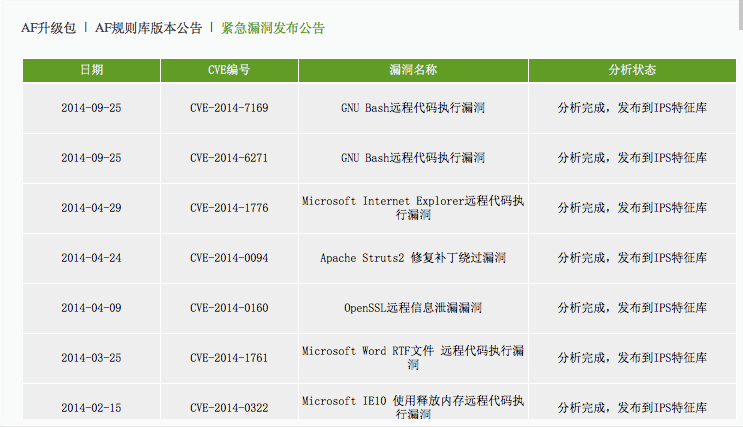Click CVE-2014-0322 in the table
Screen dimensions: 743x427
[x=229, y=408]
